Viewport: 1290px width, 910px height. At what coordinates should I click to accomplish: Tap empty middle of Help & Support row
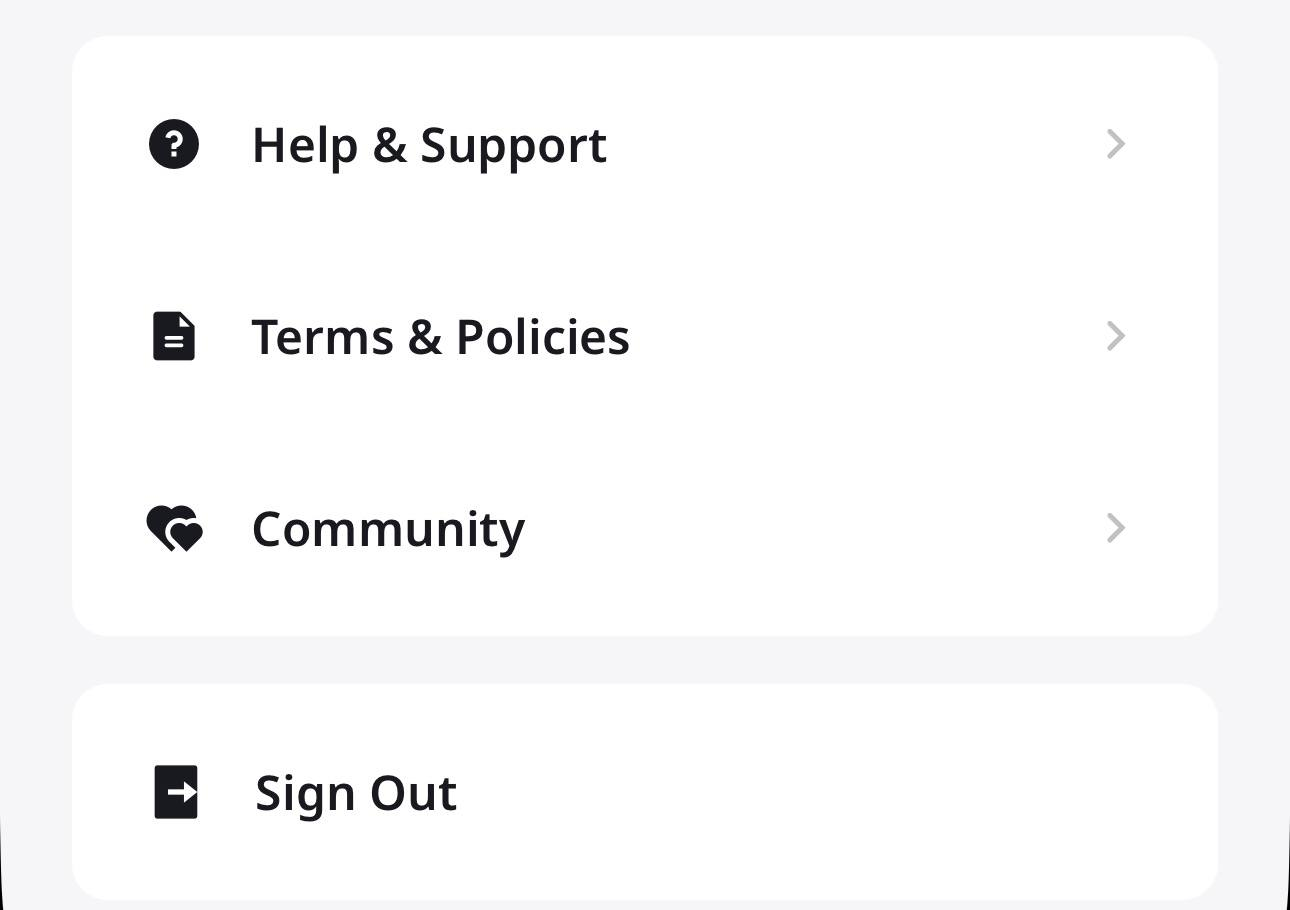coord(850,144)
